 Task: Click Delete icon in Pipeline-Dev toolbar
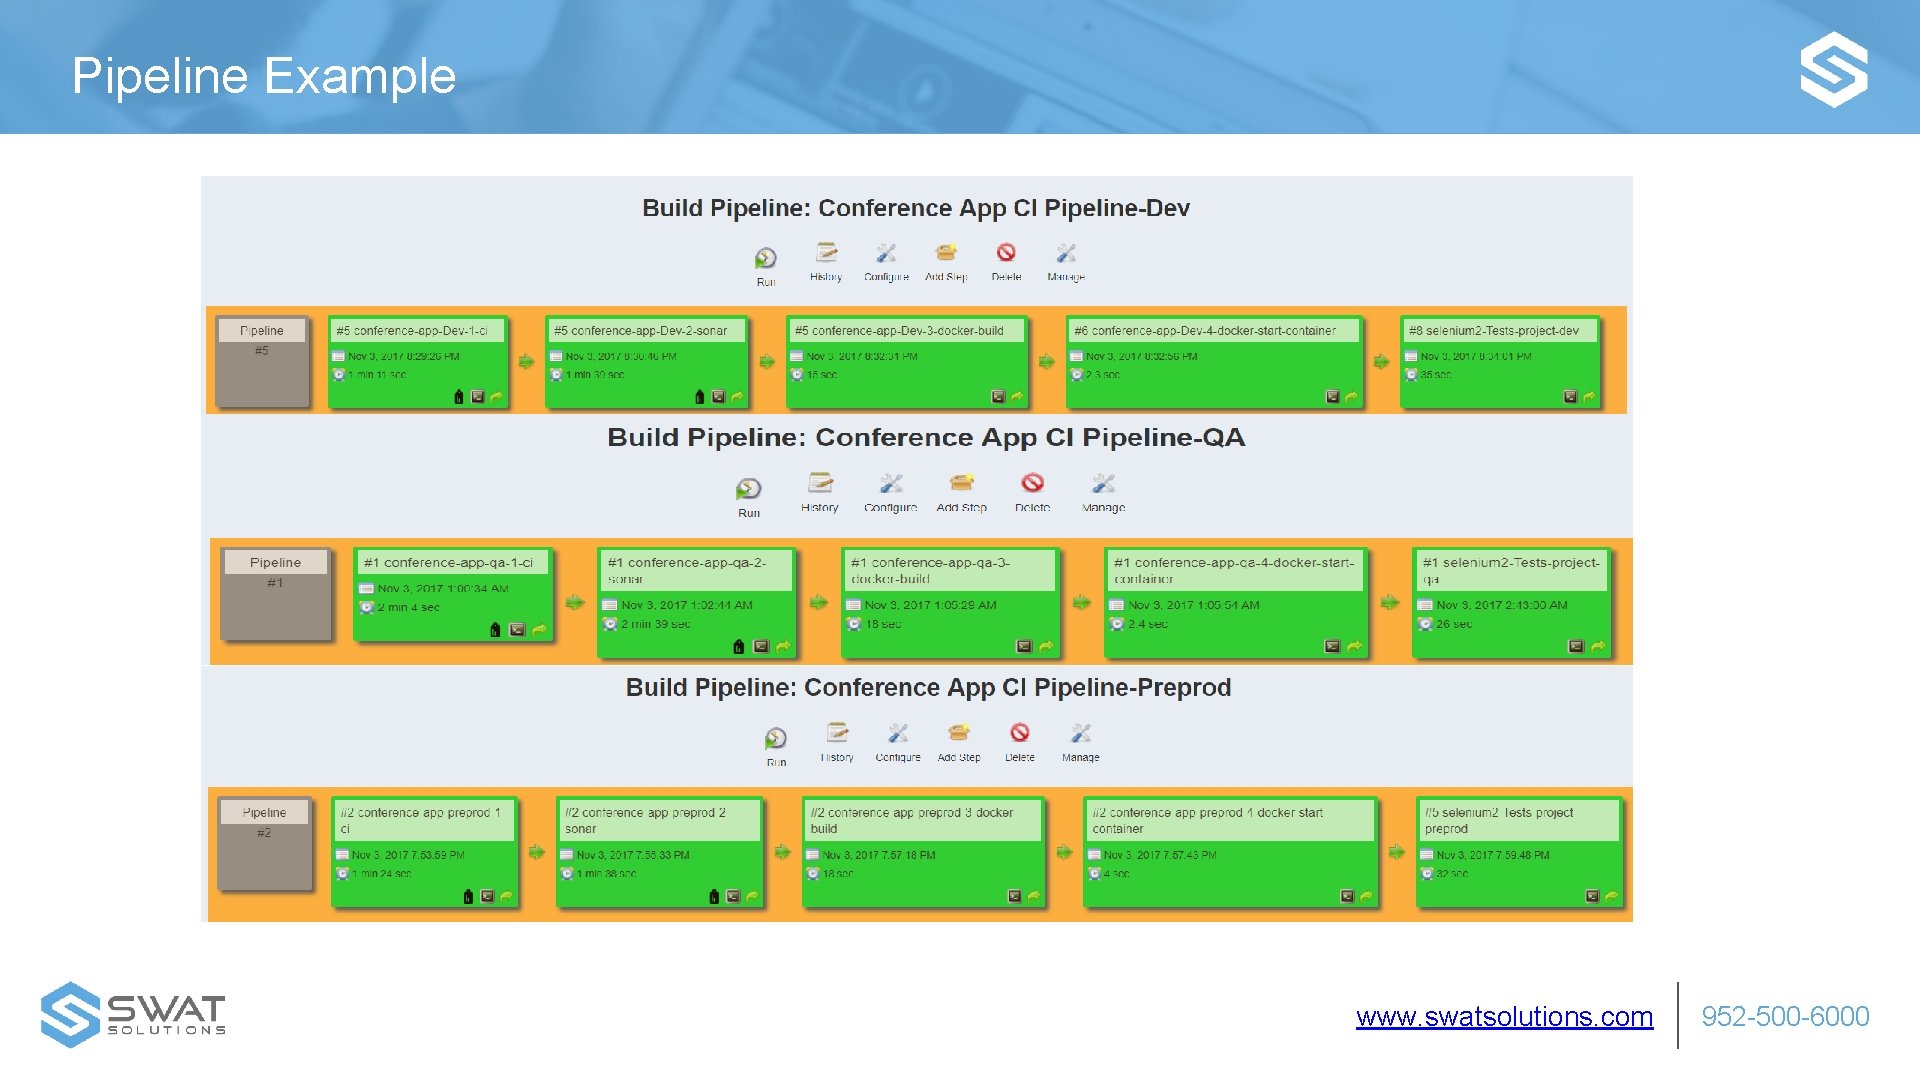coord(1006,253)
